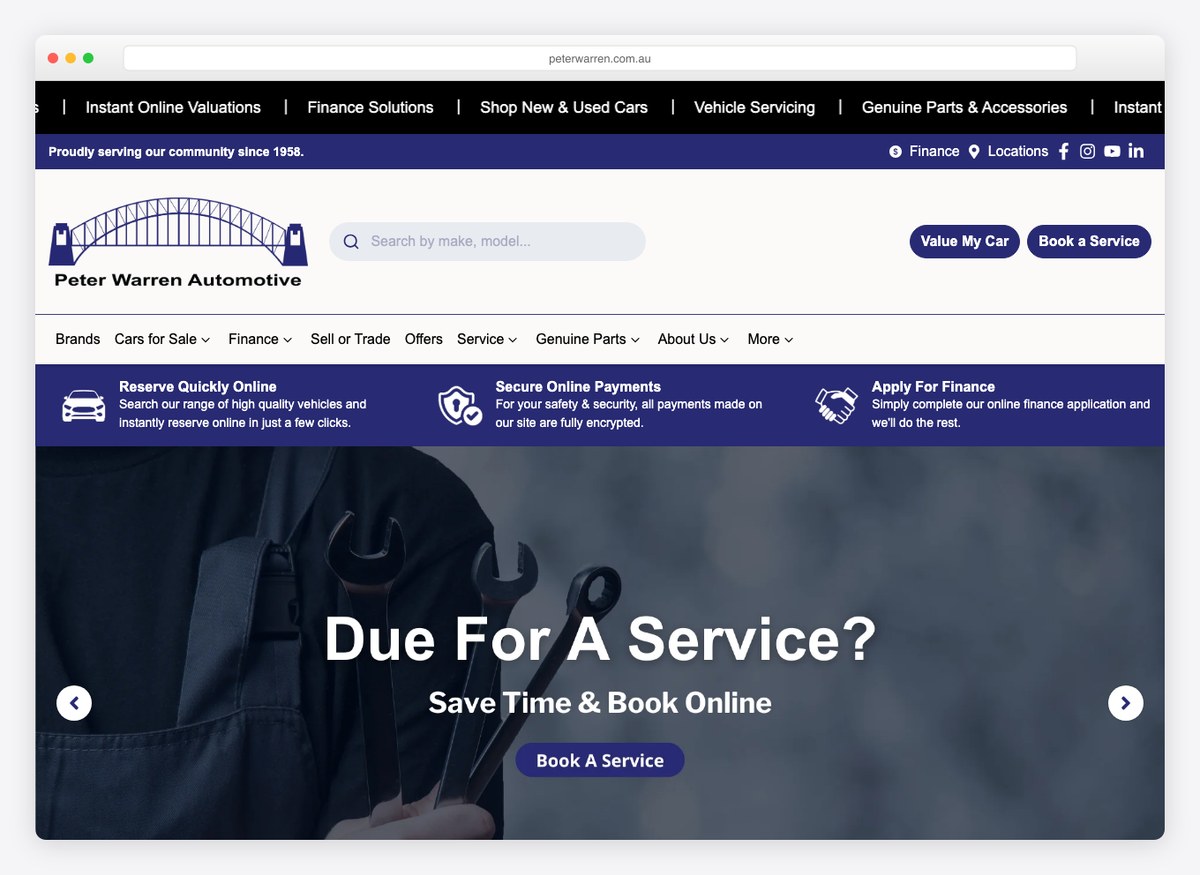Image resolution: width=1200 pixels, height=875 pixels.
Task: Focus the Search by make, model field
Action: click(488, 241)
